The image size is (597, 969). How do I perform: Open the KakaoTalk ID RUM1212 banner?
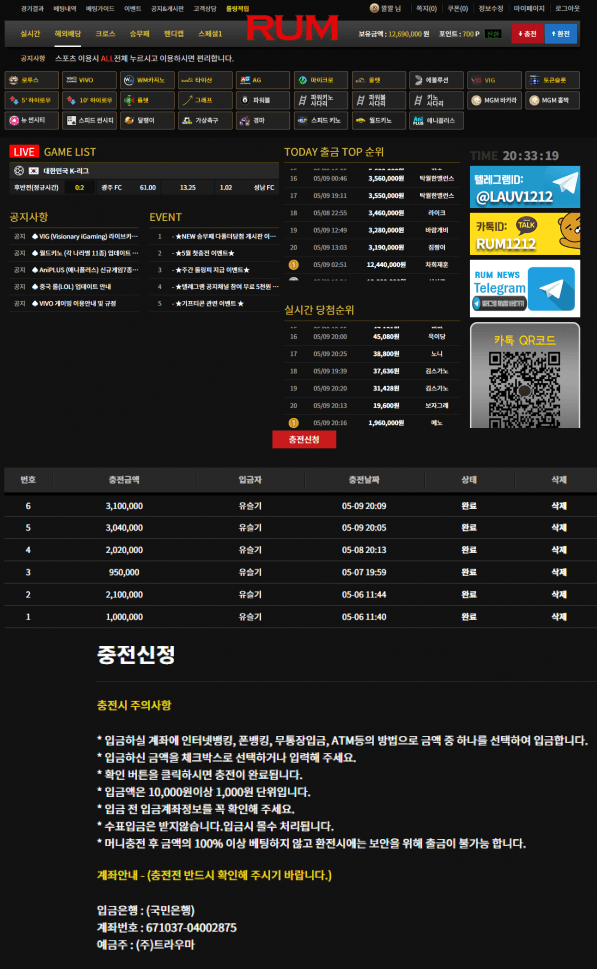click(x=525, y=234)
